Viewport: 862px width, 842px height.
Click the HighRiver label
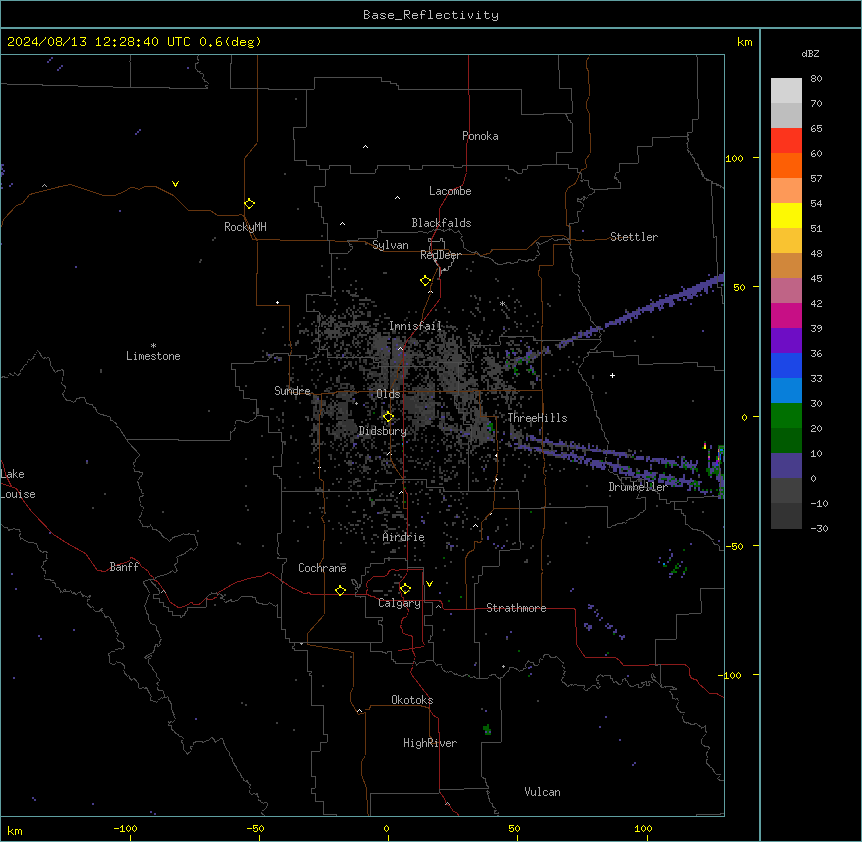click(429, 743)
